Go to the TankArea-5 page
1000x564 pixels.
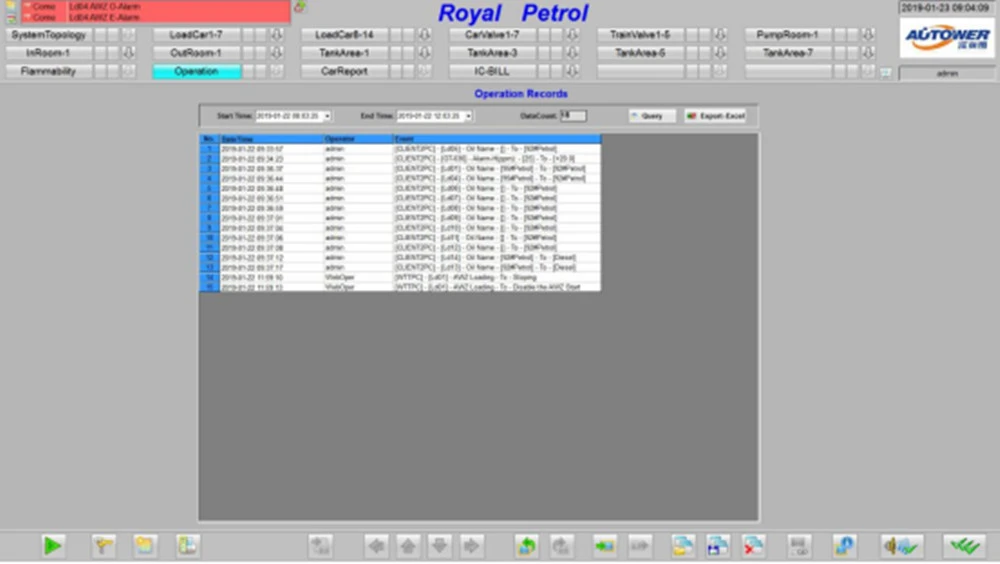(640, 53)
